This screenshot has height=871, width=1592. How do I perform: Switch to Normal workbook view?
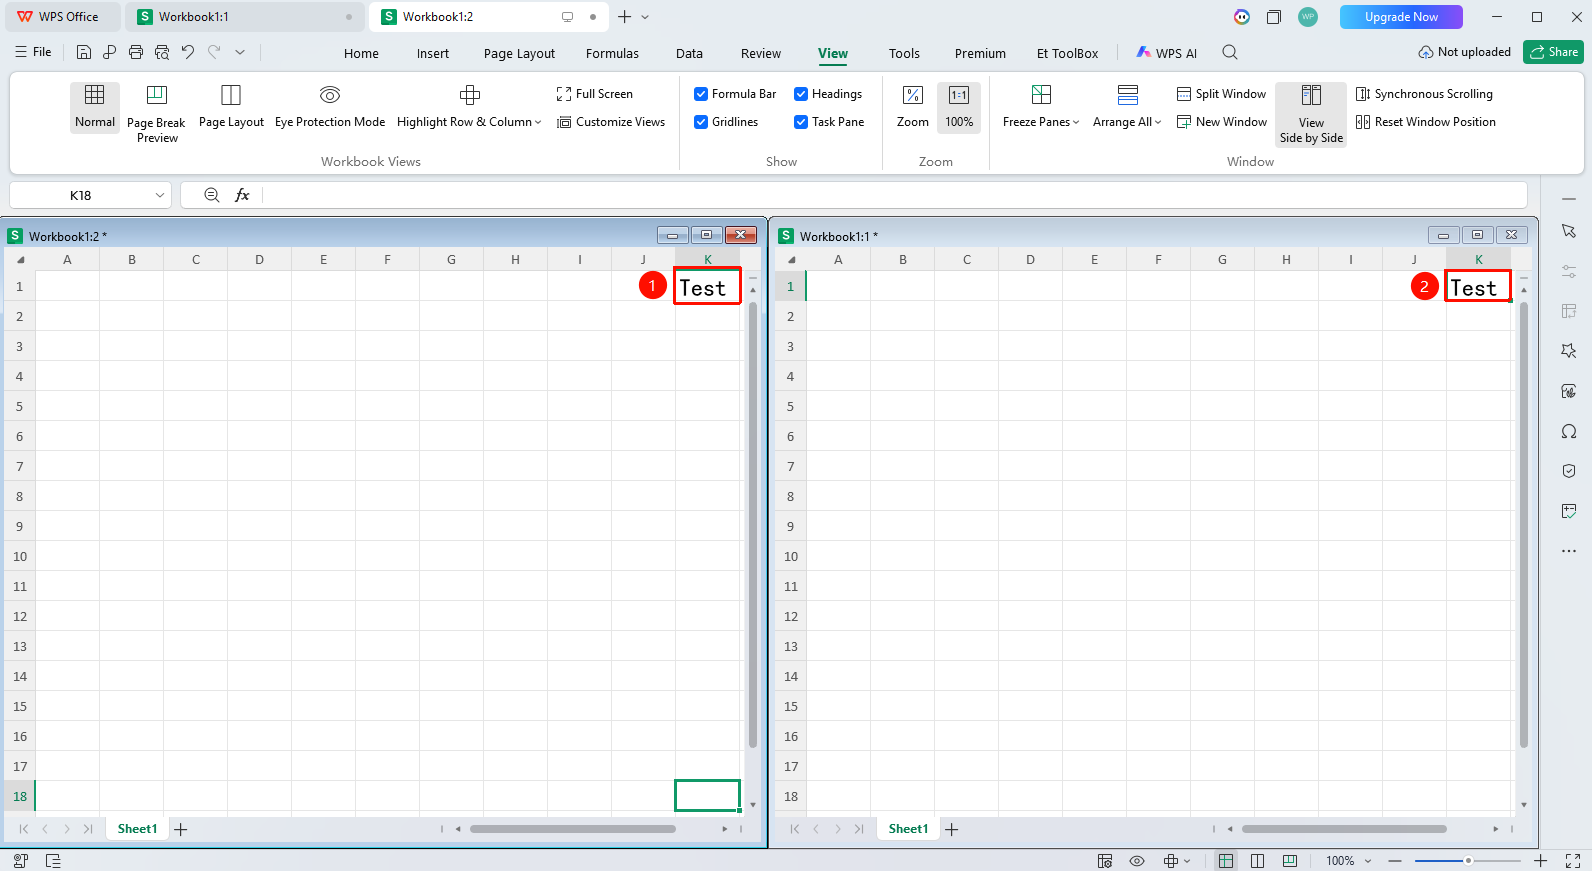95,107
